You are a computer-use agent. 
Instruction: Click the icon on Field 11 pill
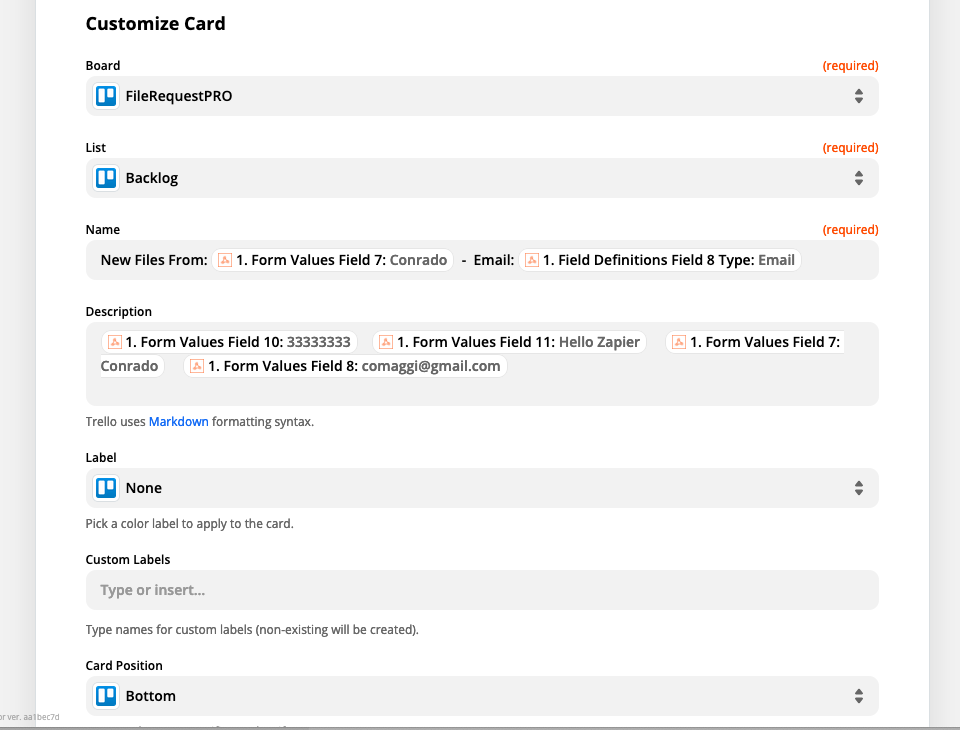(x=386, y=342)
